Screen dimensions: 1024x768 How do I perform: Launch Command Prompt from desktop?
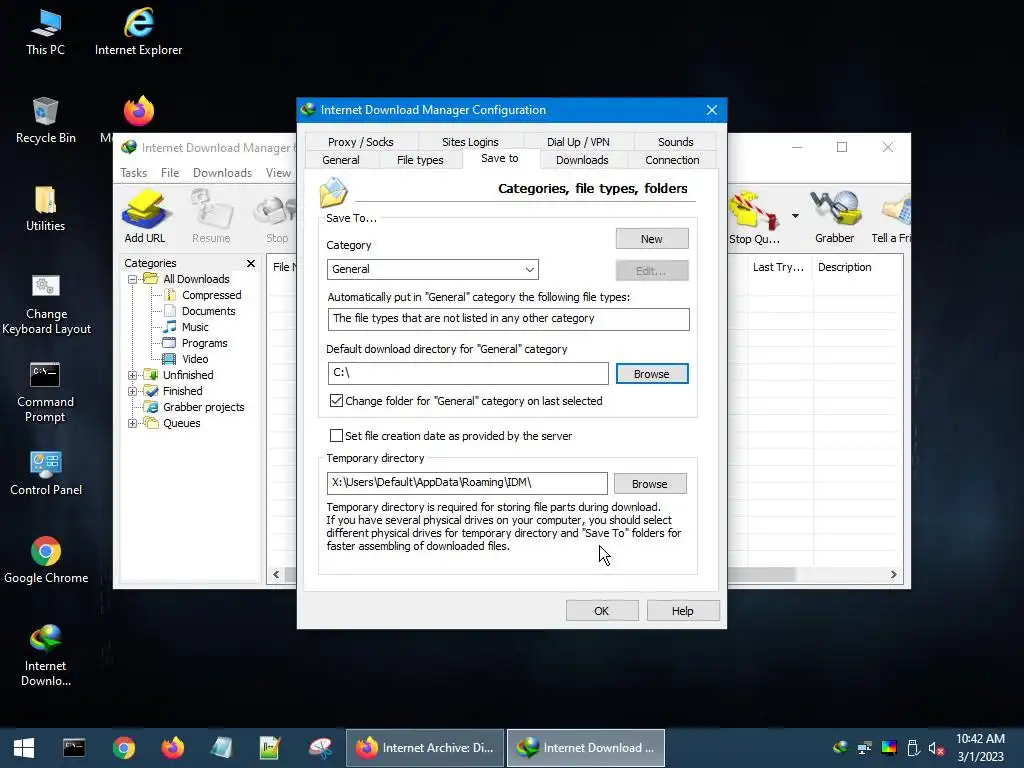click(x=45, y=392)
